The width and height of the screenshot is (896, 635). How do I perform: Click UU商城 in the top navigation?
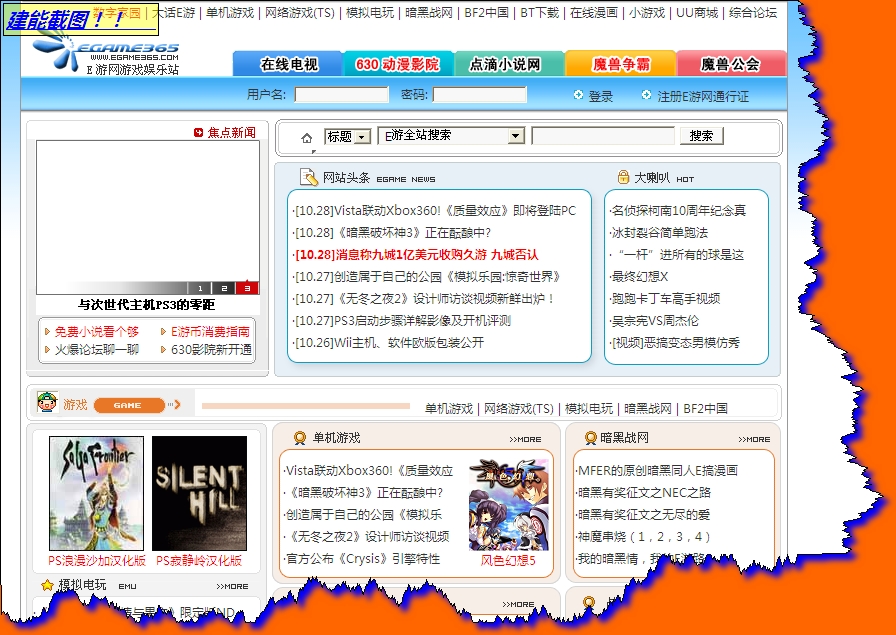click(x=697, y=13)
